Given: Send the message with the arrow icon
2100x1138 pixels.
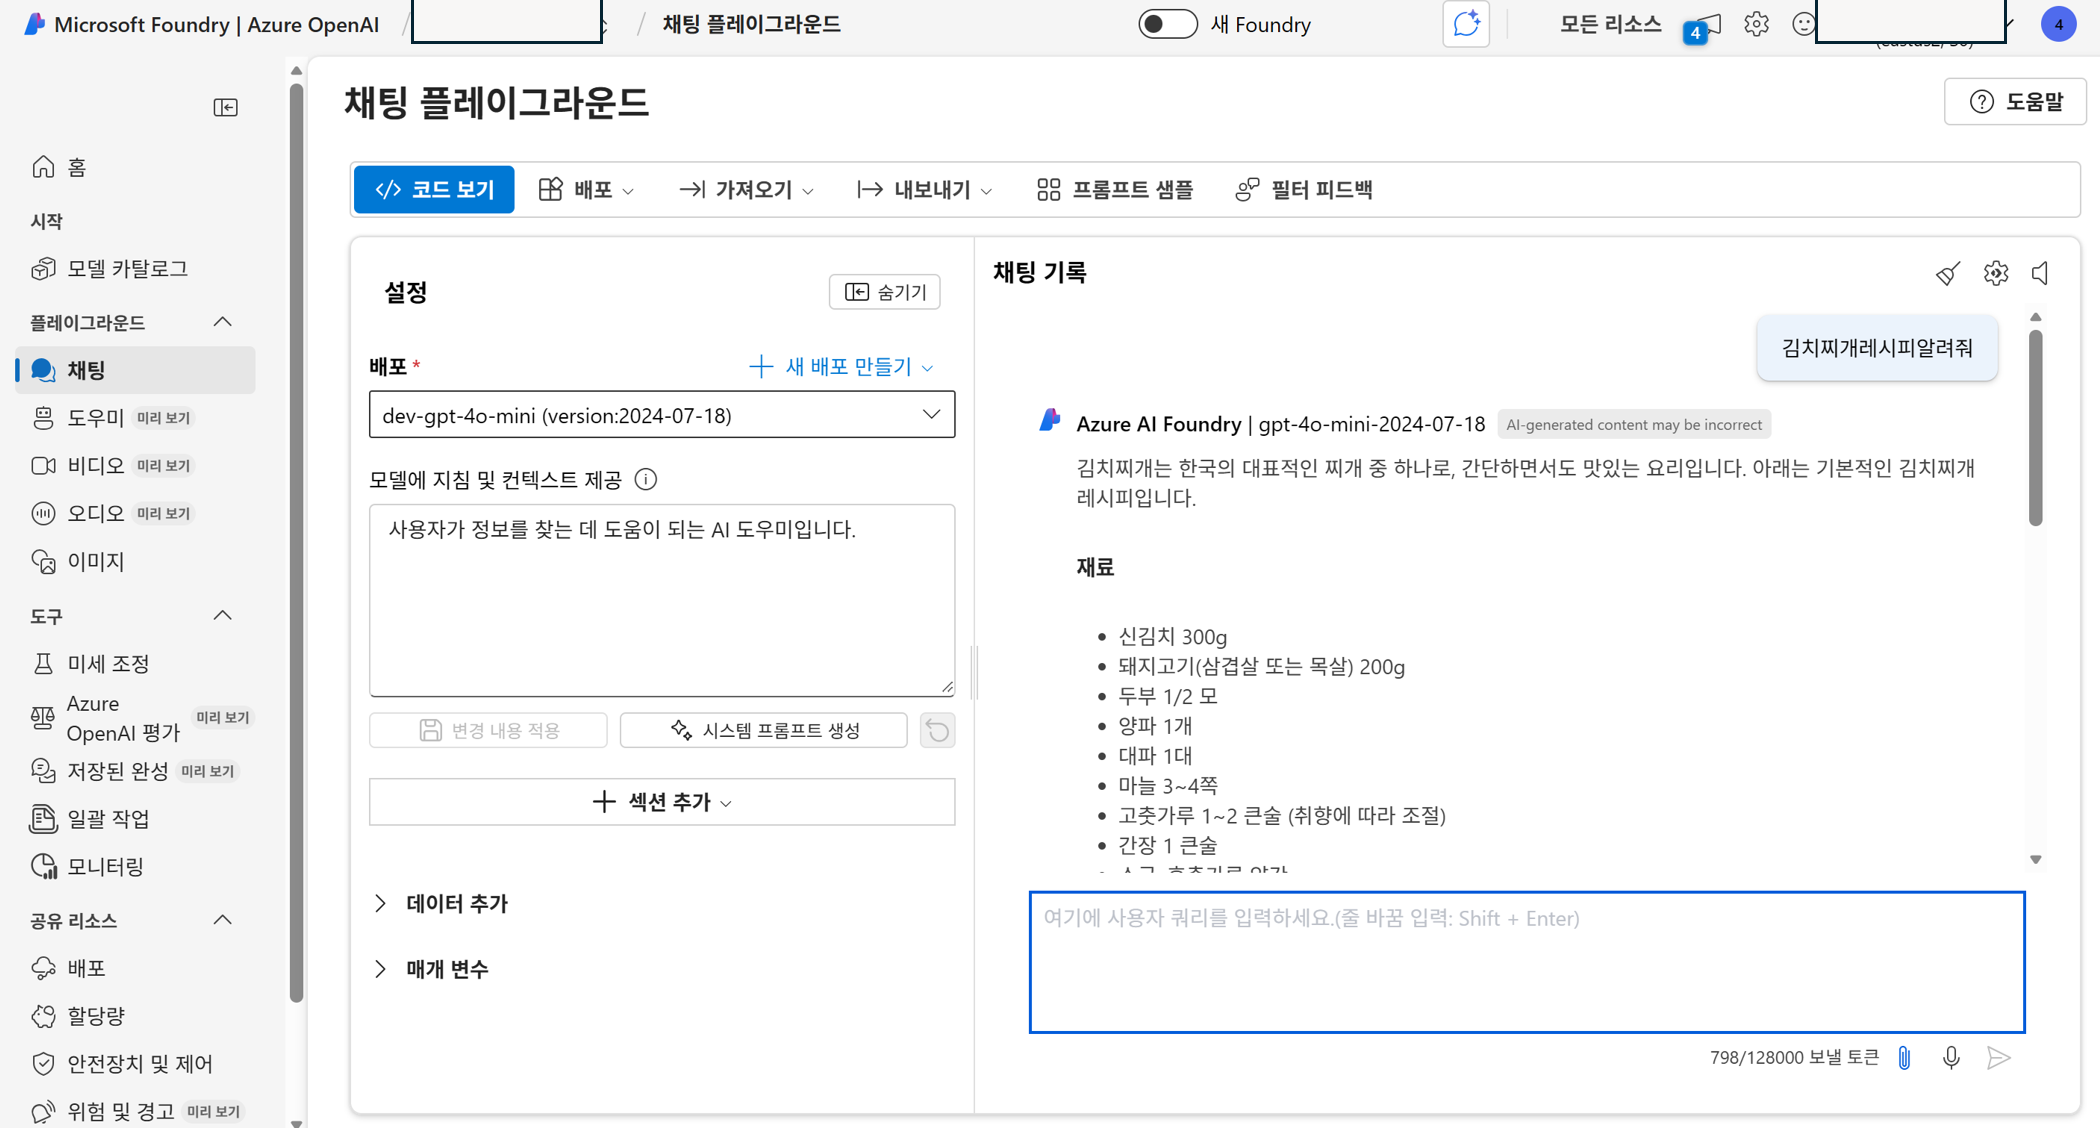Looking at the screenshot, I should coord(1999,1058).
